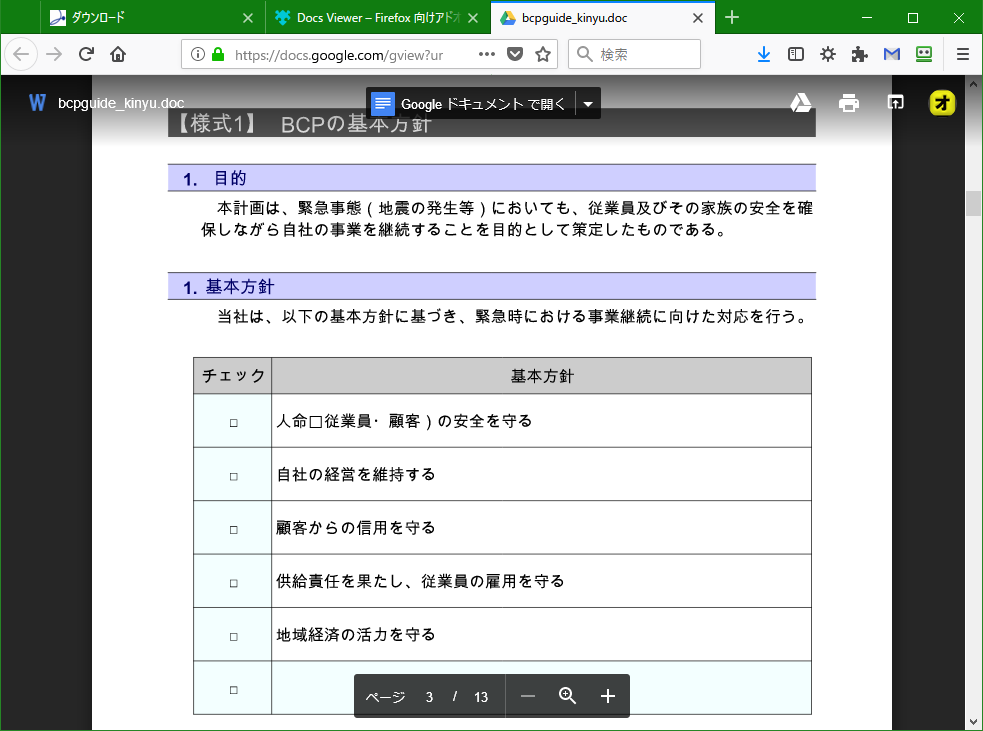The width and height of the screenshot is (983, 731).
Task: Zoom in on the document page
Action: pos(607,697)
